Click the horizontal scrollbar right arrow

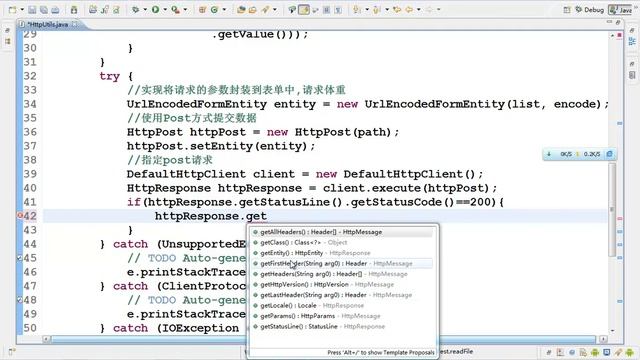coord(603,339)
